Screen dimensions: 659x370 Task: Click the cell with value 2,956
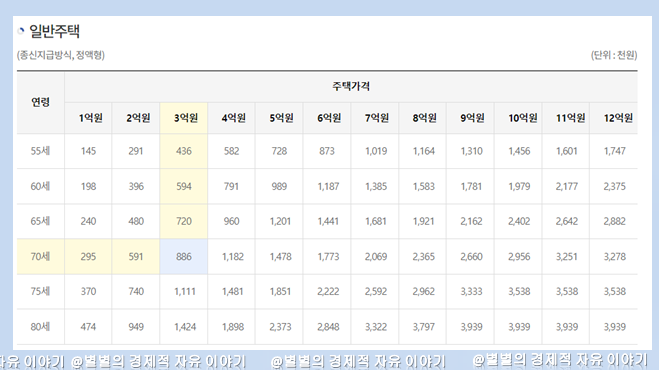pyautogui.click(x=518, y=256)
